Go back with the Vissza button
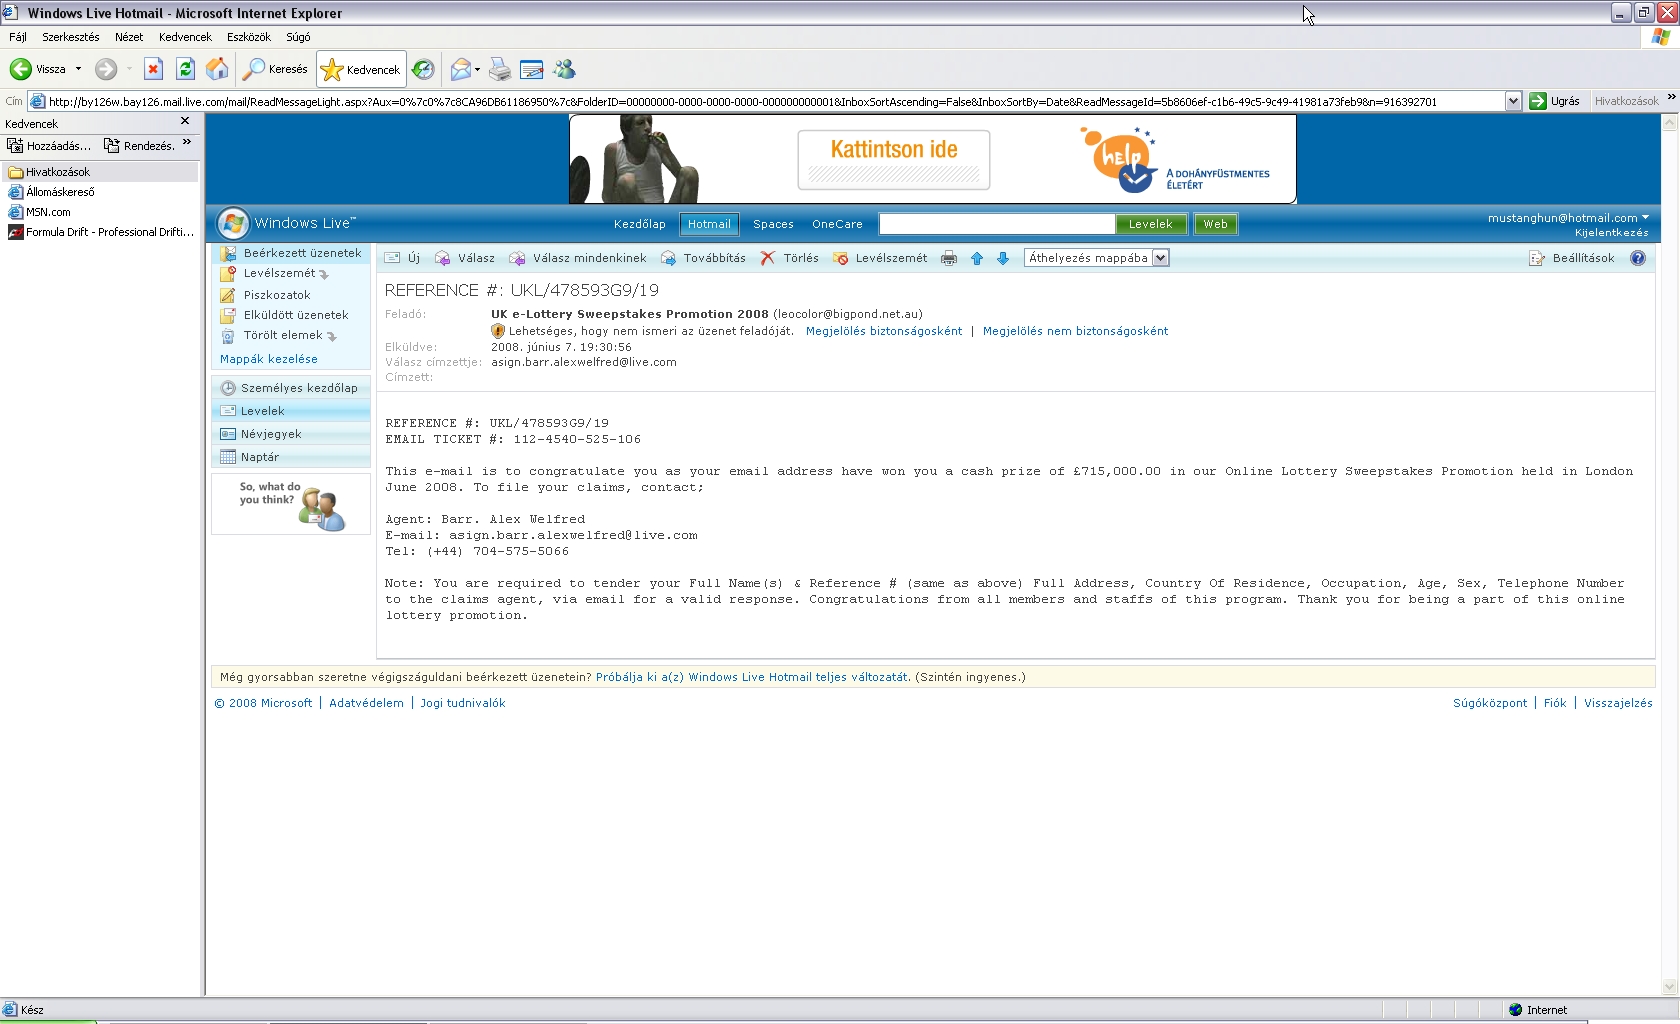The image size is (1680, 1024). 37,69
